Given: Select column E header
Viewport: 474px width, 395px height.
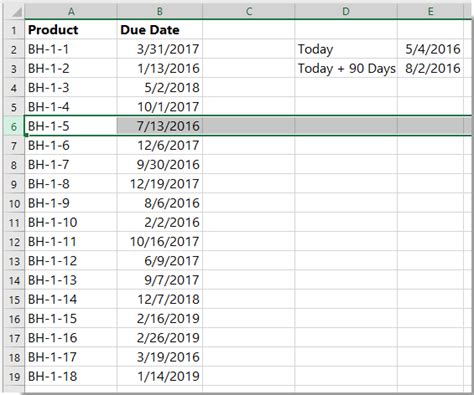Looking at the screenshot, I should (430, 12).
